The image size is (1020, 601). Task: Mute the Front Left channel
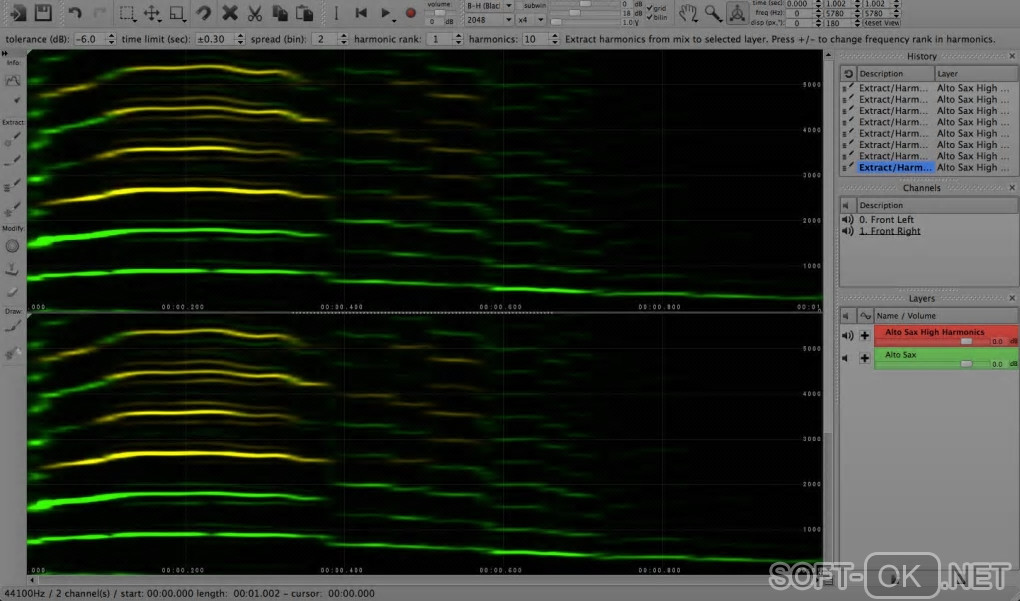point(847,220)
